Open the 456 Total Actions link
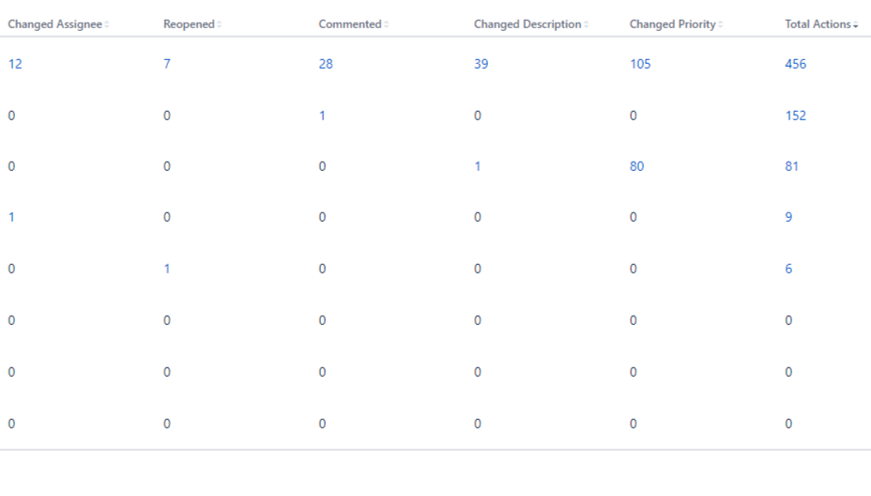 click(795, 64)
